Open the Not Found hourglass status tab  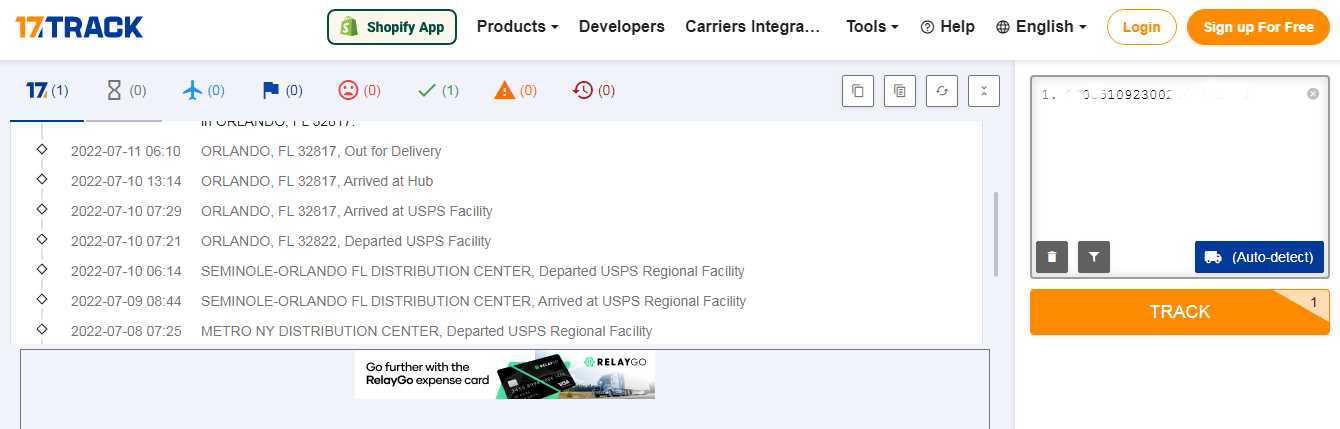125,91
